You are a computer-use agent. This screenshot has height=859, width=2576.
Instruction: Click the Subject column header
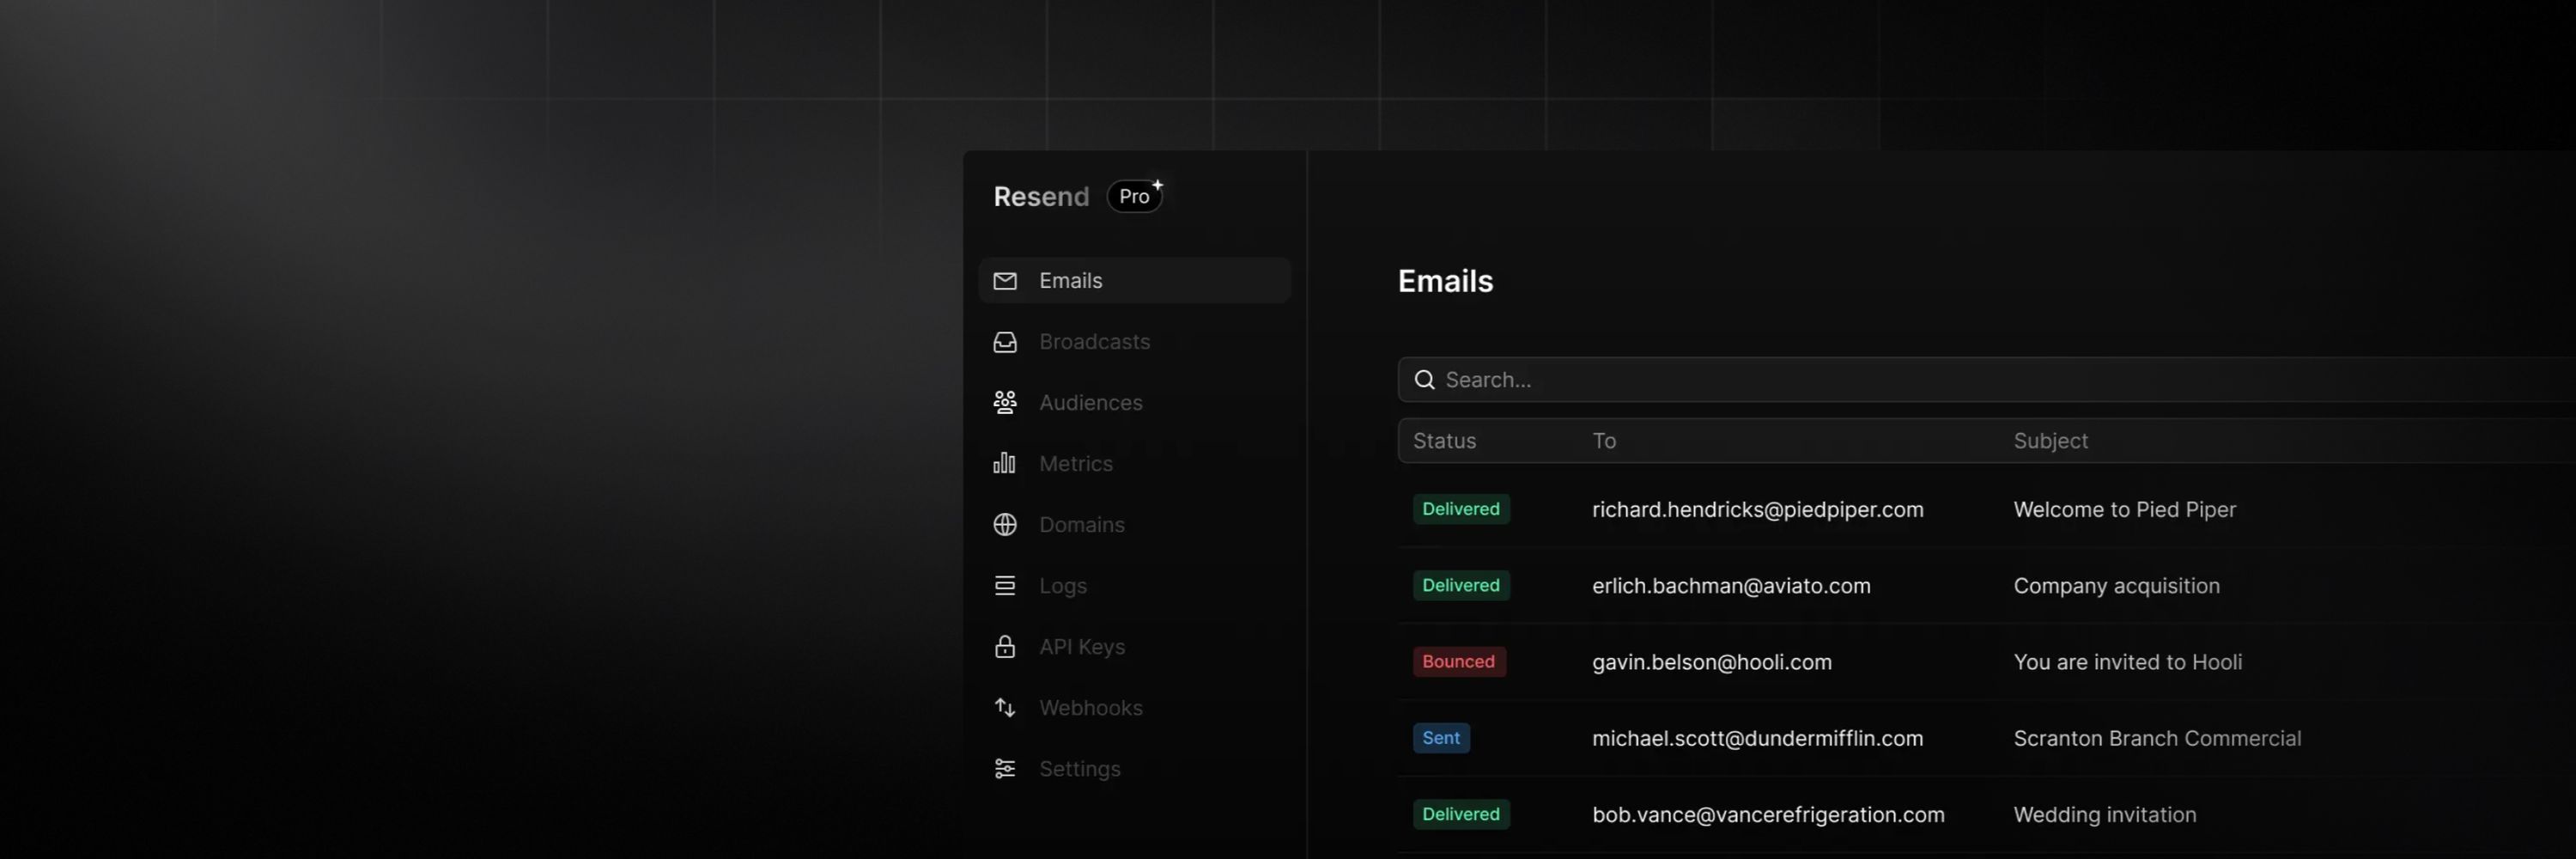pyautogui.click(x=2050, y=441)
